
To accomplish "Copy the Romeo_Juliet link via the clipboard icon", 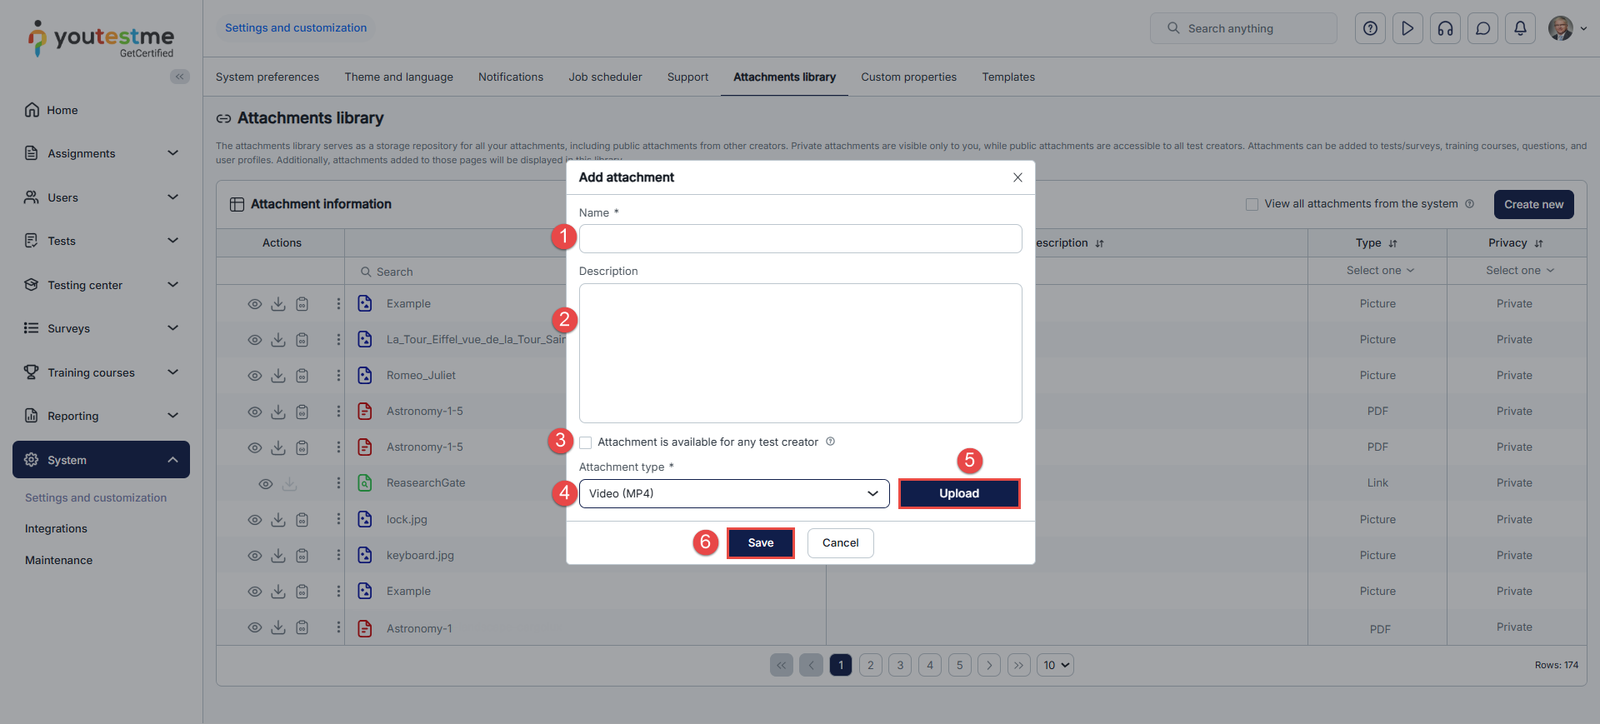I will coord(302,376).
